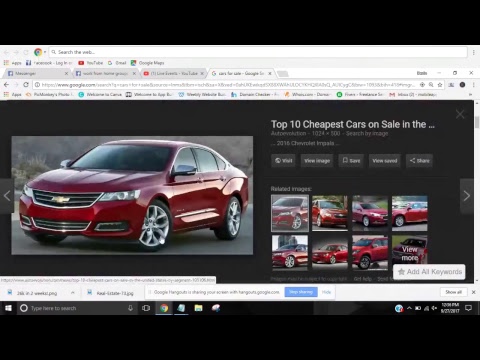Click the Add All Keywords button

coord(429,272)
